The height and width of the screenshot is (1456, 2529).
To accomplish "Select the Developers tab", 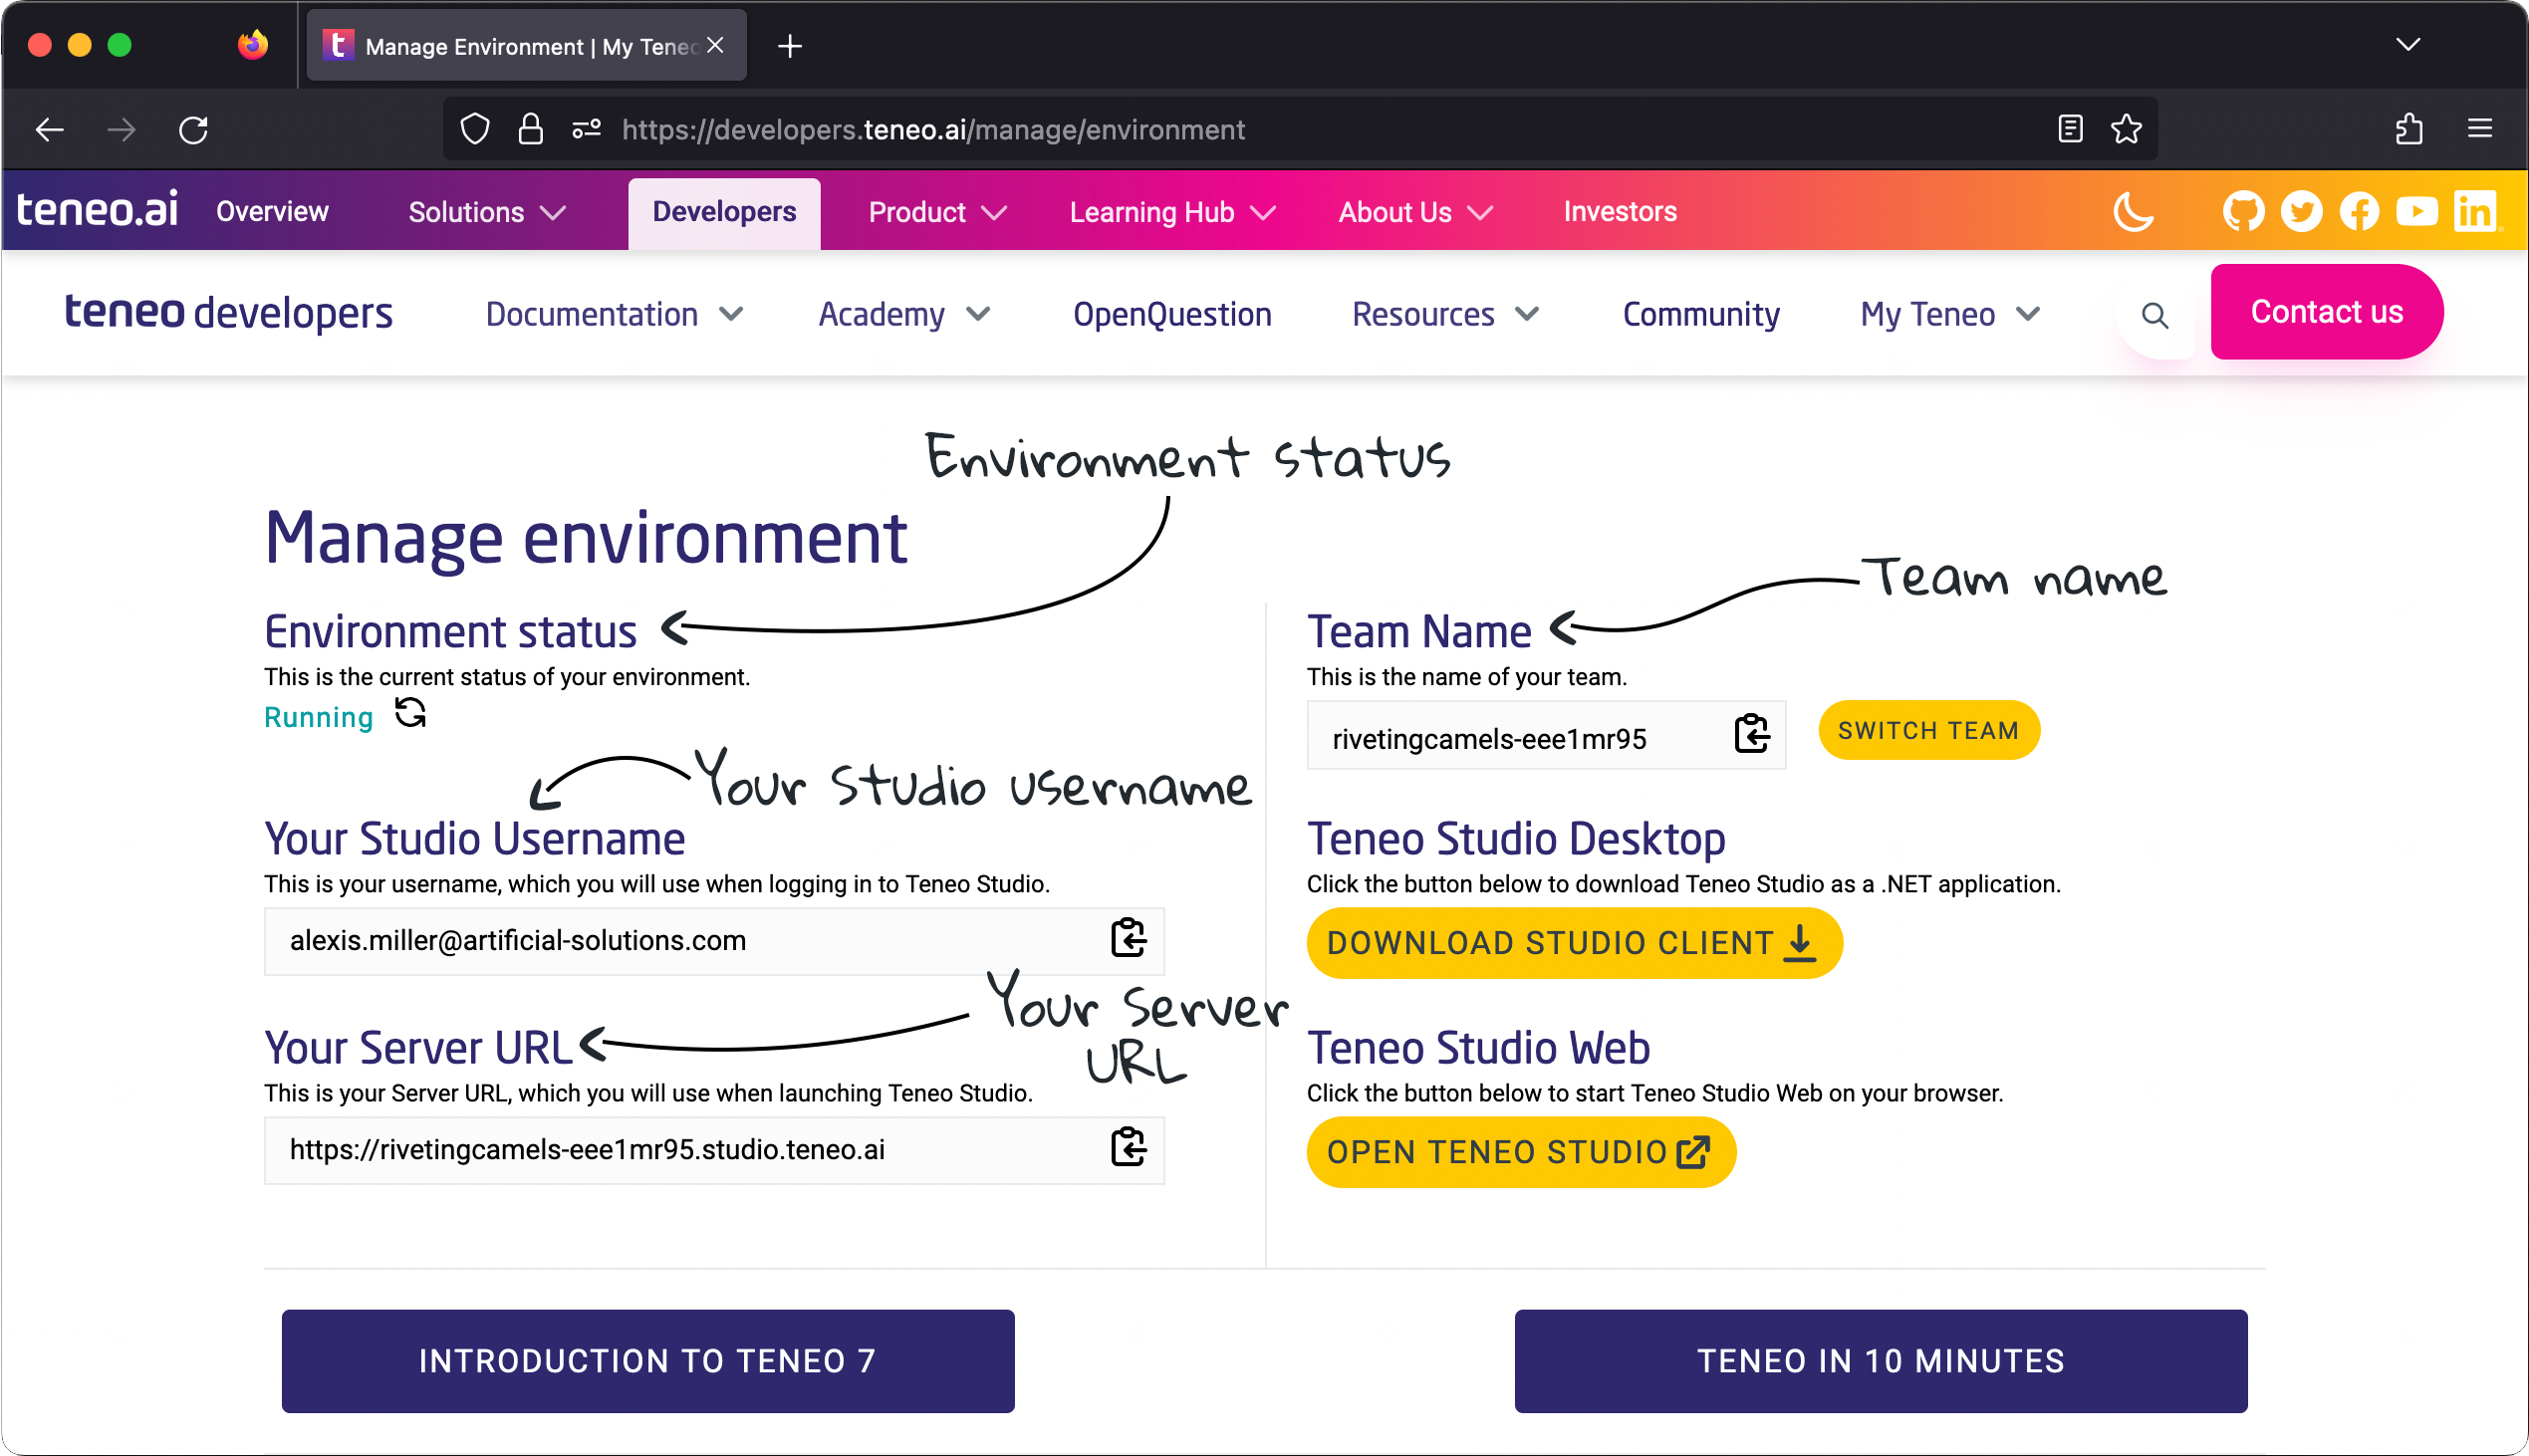I will pyautogui.click(x=724, y=212).
